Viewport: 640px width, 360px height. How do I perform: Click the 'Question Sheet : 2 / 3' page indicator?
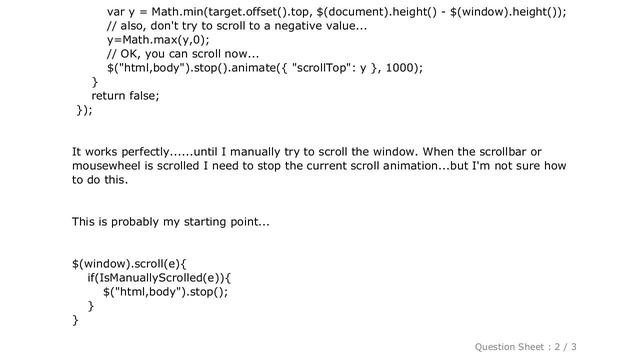coord(525,347)
